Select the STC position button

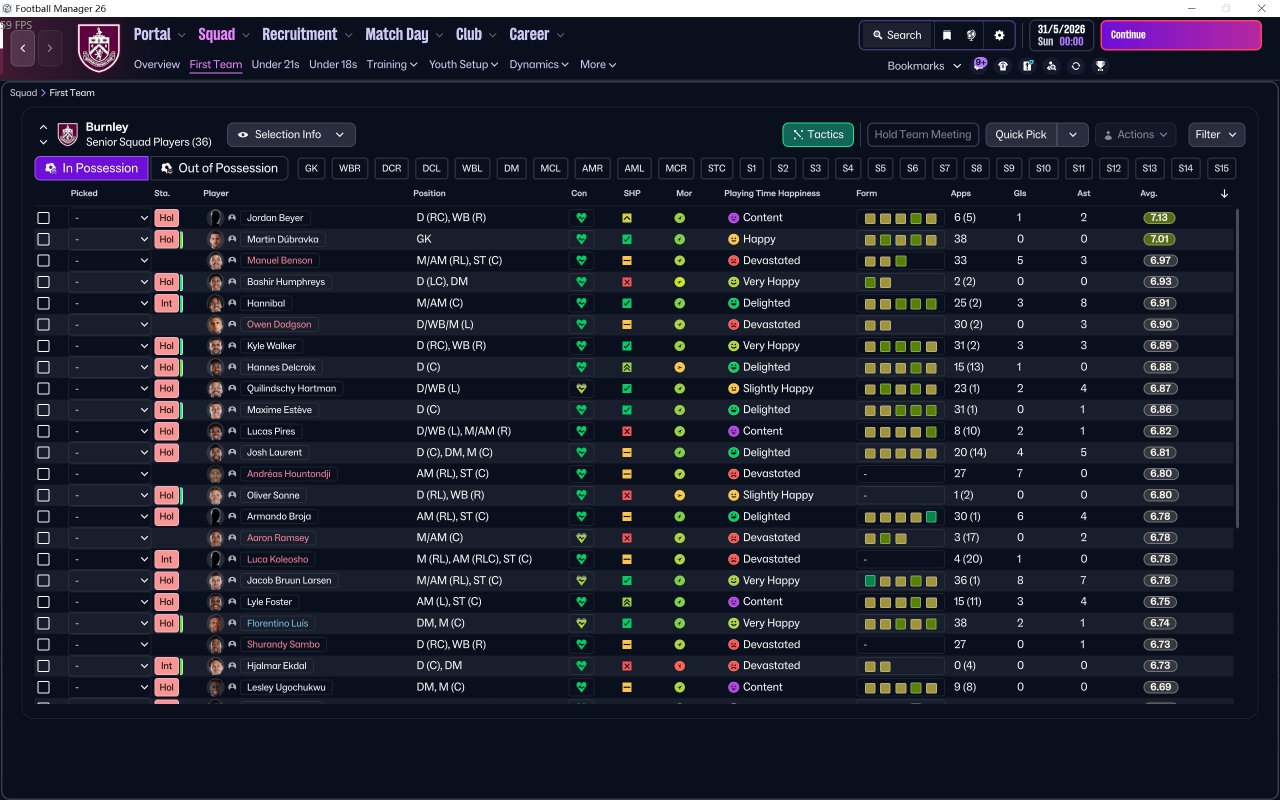(x=716, y=168)
